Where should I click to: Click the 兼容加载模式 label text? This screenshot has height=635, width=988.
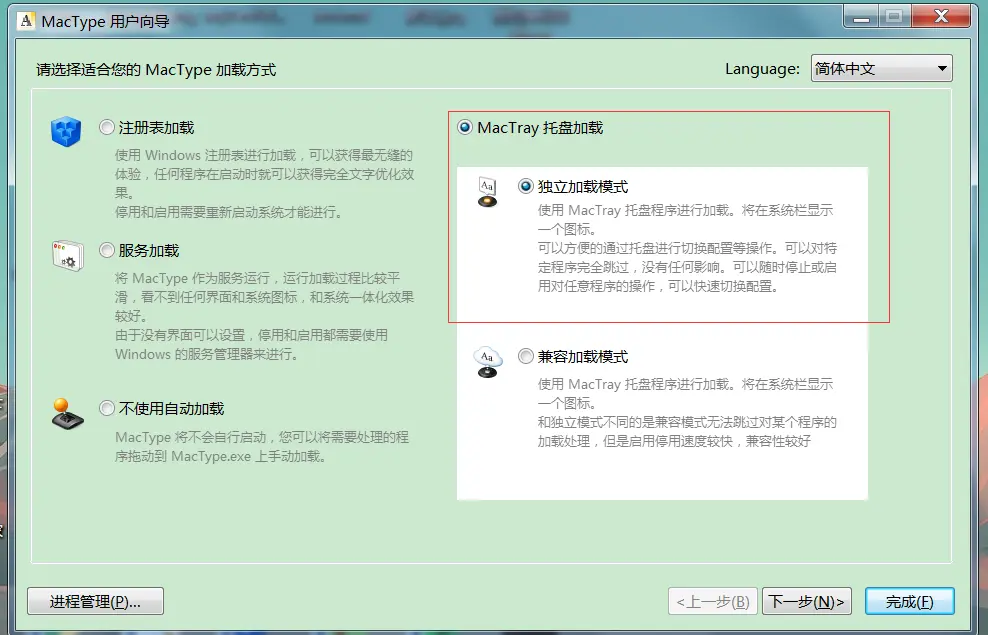tap(583, 357)
